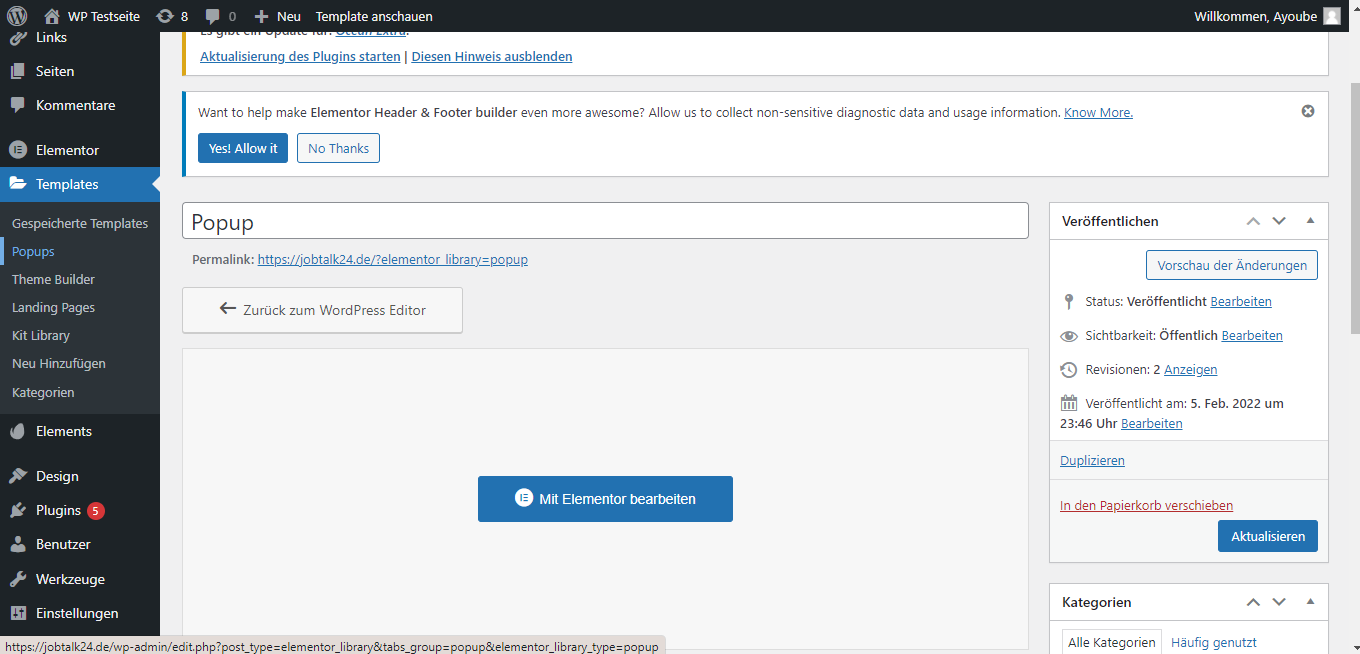1360x654 pixels.
Task: Click the Einstellungen settings icon in sidebar
Action: click(18, 613)
